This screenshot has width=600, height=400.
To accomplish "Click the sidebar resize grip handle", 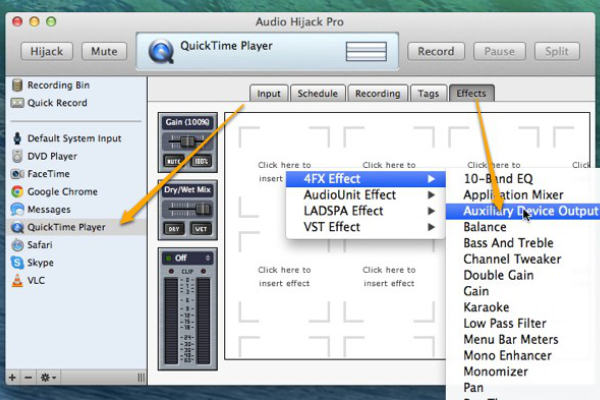I will tap(141, 377).
